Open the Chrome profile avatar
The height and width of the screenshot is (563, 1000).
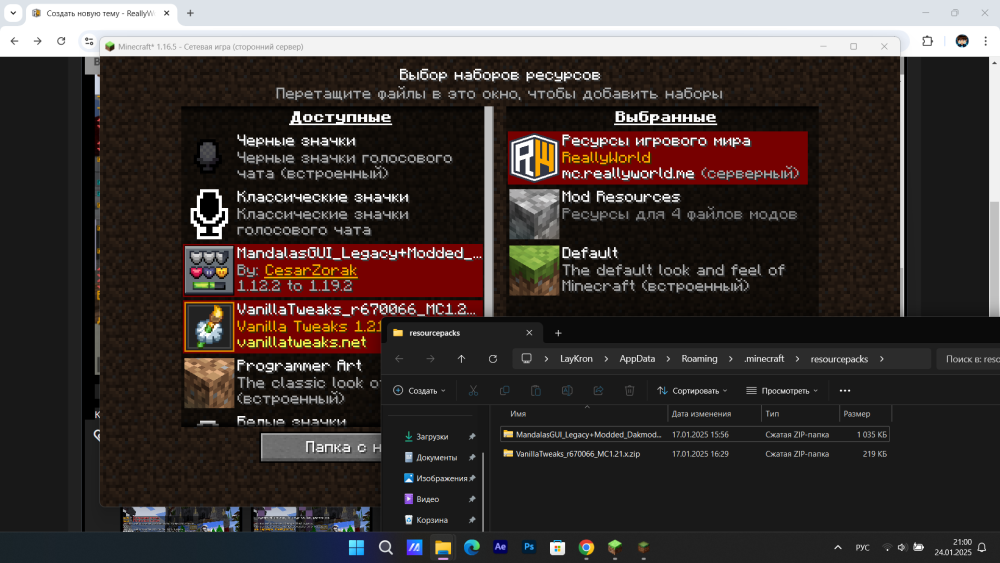point(962,41)
